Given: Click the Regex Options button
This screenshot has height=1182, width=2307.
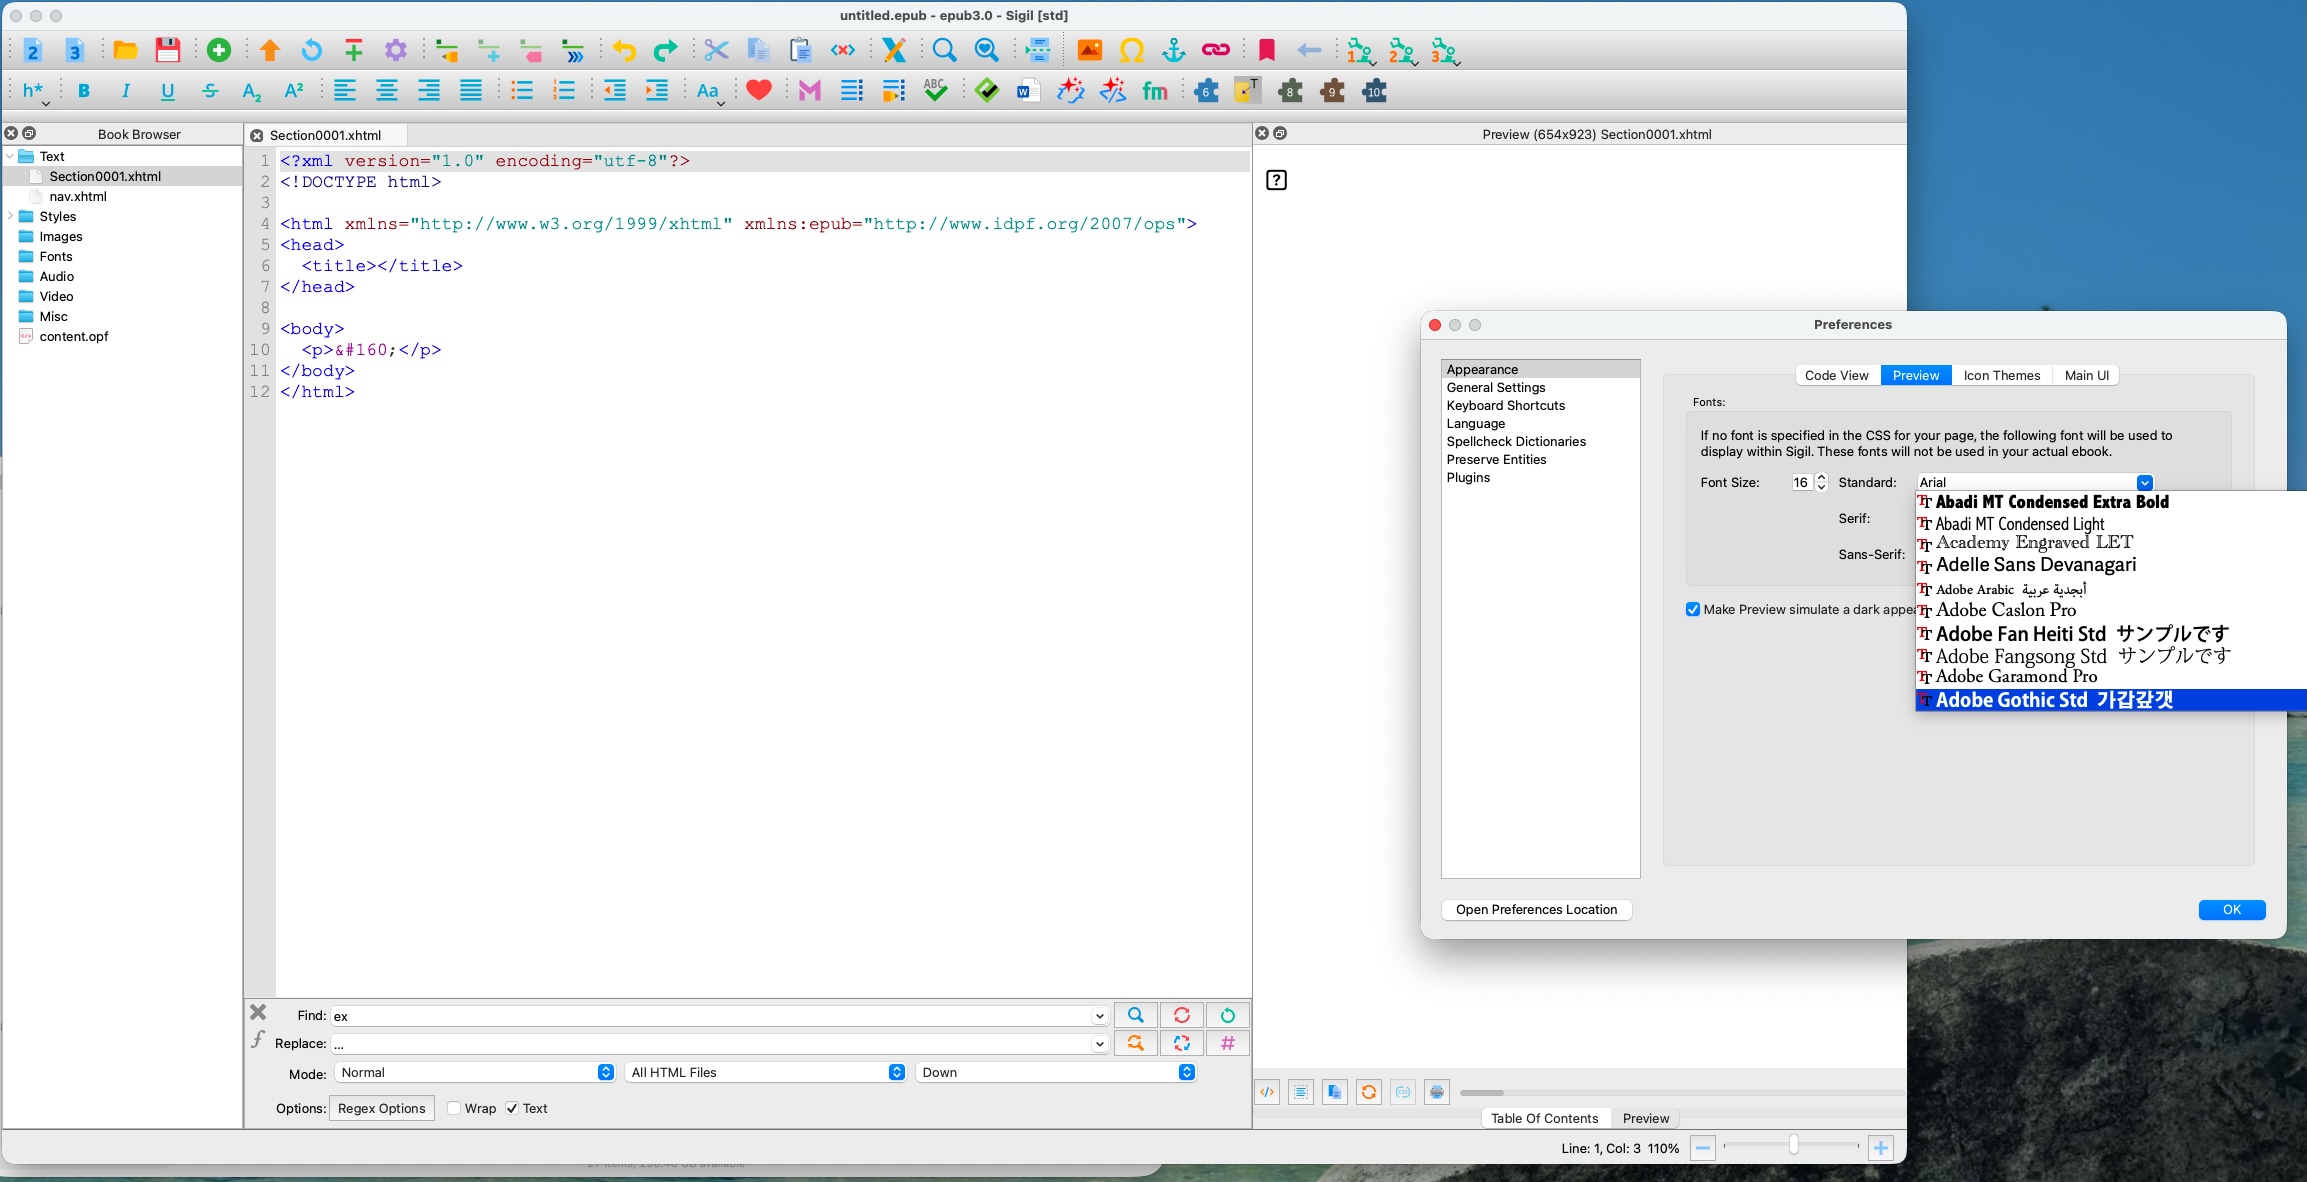Looking at the screenshot, I should point(381,1108).
